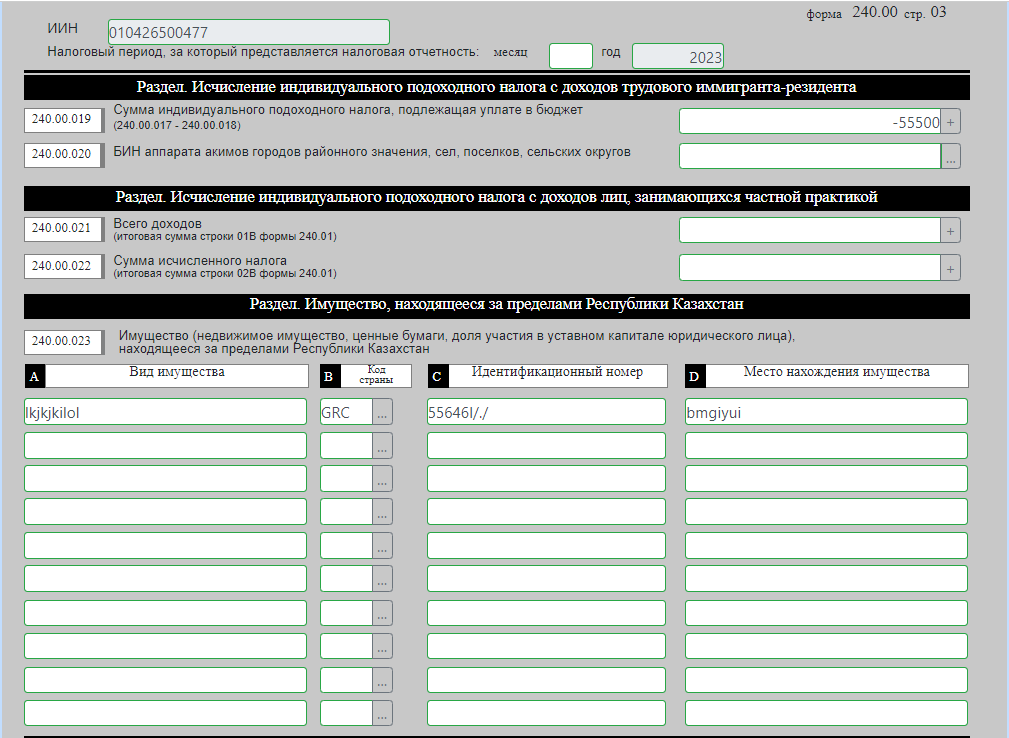
Task: Click the plus button beside Всего доходов field
Action: 950,231
